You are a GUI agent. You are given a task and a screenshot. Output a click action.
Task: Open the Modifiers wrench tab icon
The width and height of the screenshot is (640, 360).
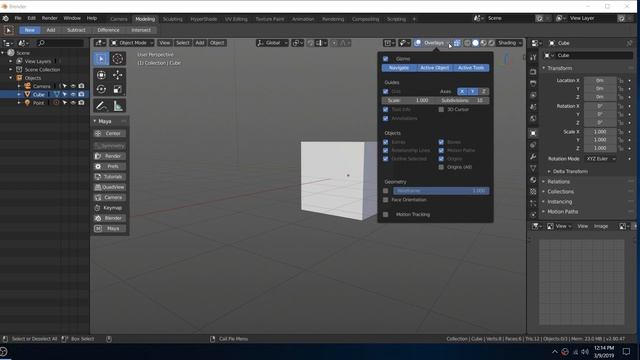533,156
